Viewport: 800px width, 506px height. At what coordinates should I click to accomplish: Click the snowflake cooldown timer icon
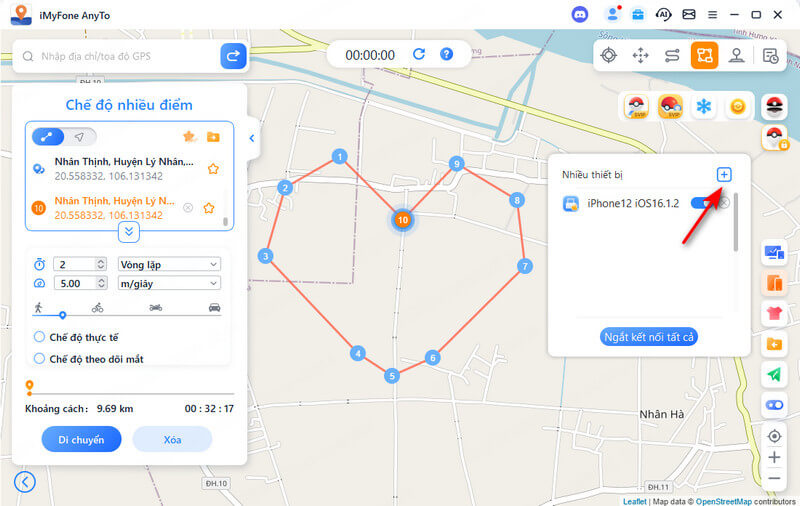tap(704, 107)
